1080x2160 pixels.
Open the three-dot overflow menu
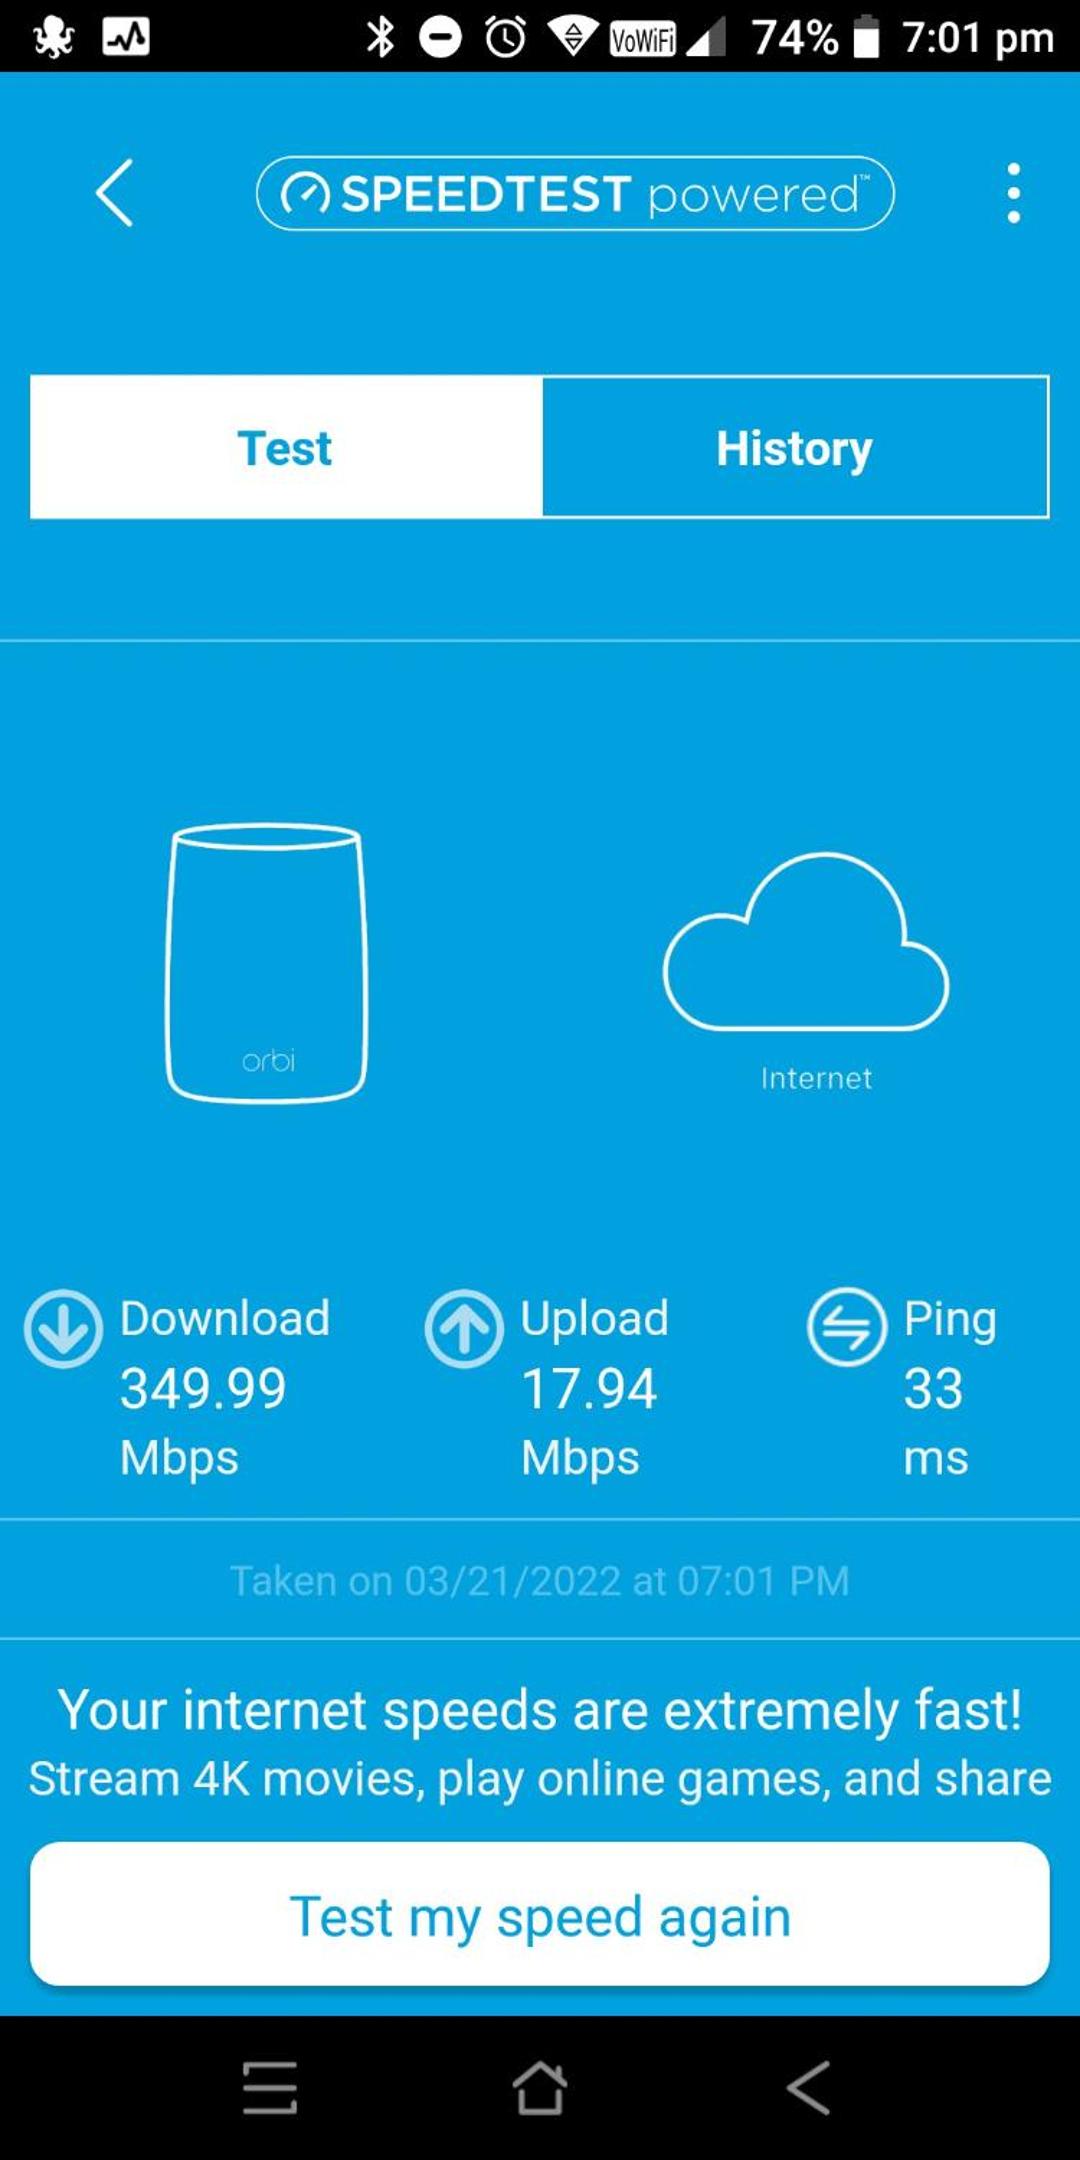(1013, 193)
